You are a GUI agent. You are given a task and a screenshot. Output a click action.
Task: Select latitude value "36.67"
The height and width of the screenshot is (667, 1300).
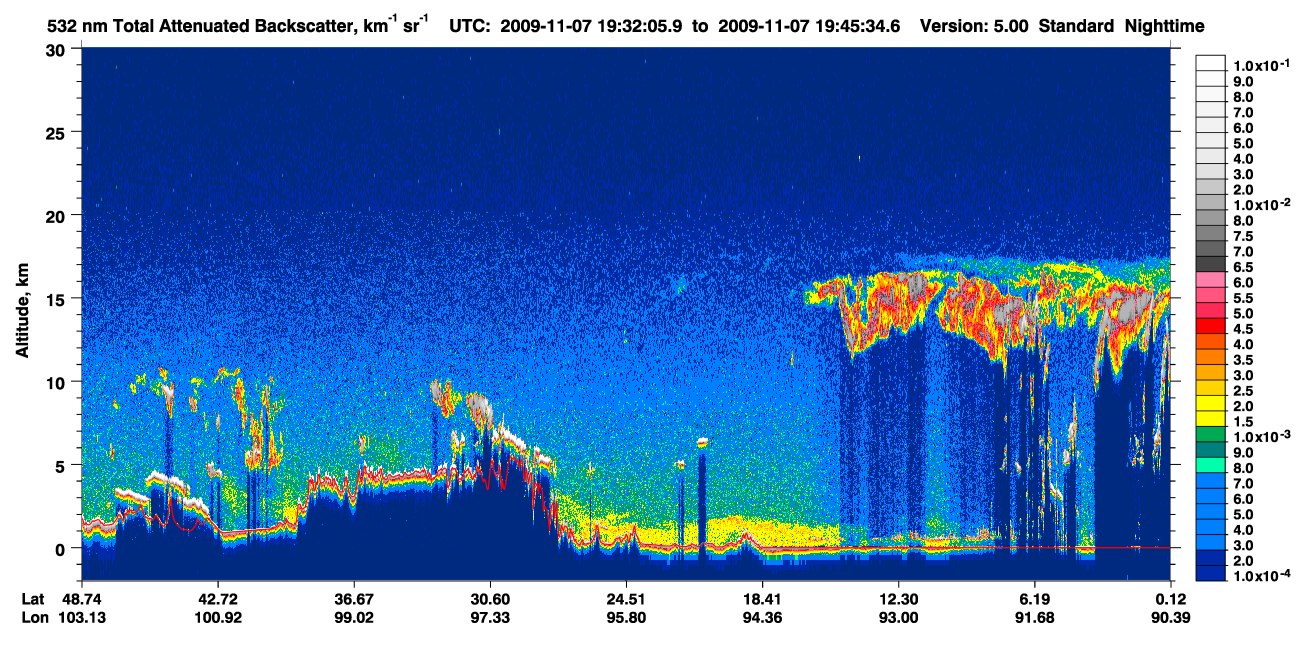pos(353,598)
